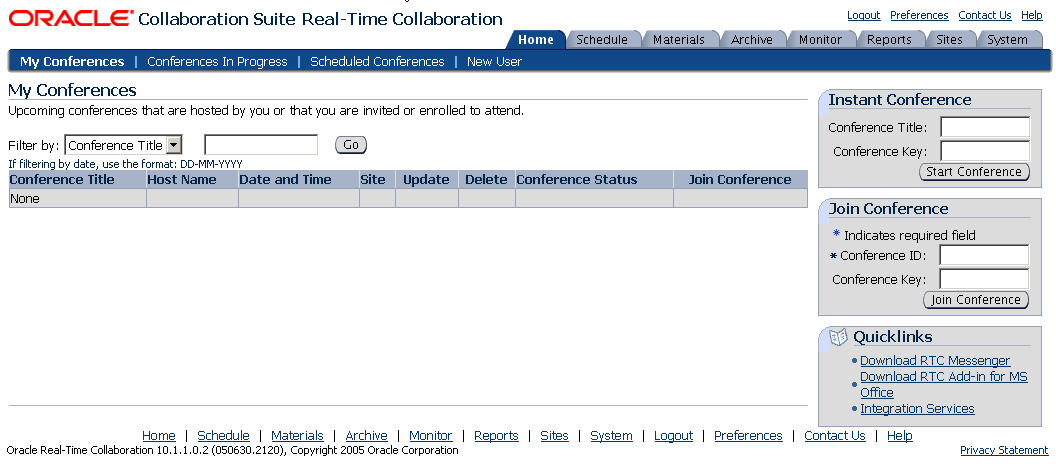
Task: Click the Delete column header
Action: pyautogui.click(x=486, y=180)
